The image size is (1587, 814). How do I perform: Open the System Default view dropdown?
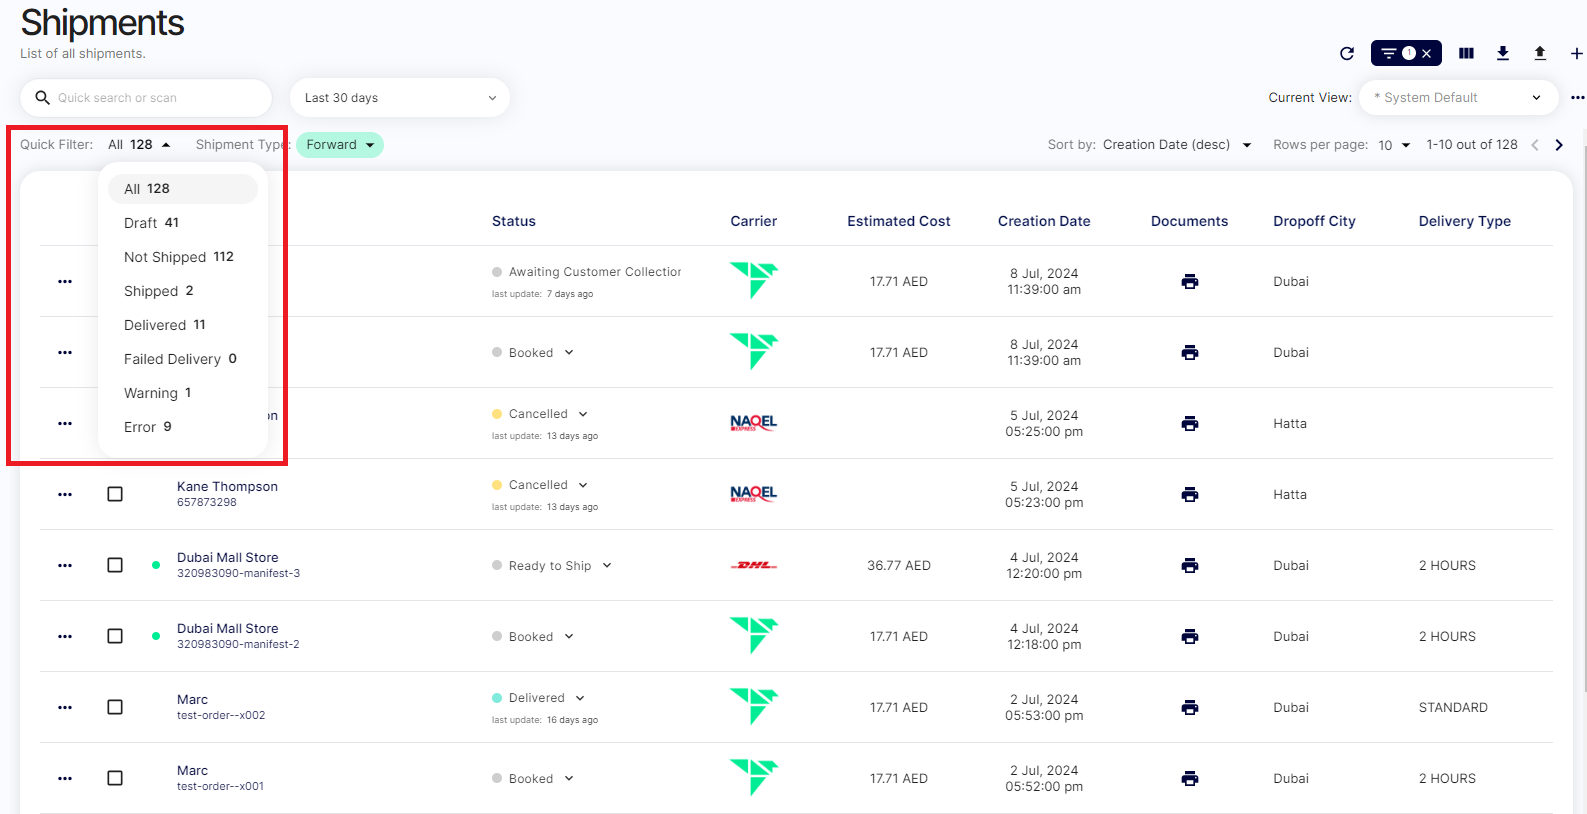pyautogui.click(x=1457, y=98)
